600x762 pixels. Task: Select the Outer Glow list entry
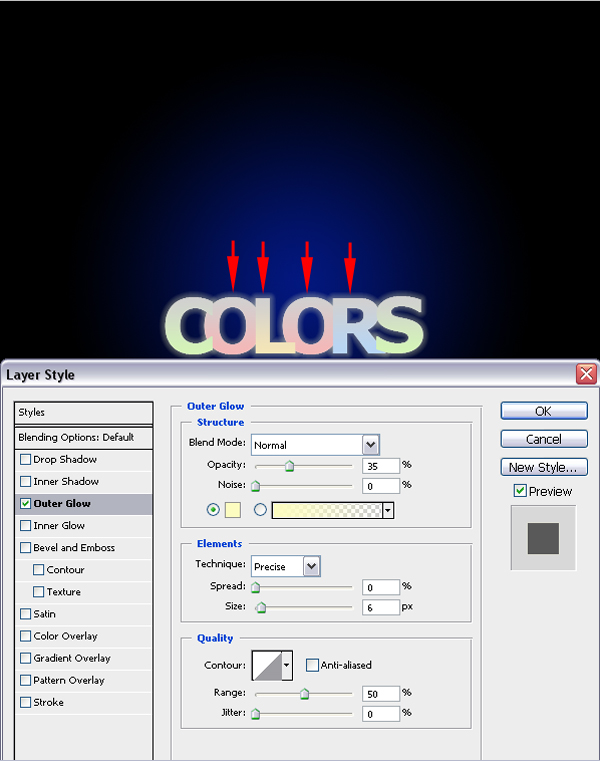pos(84,503)
